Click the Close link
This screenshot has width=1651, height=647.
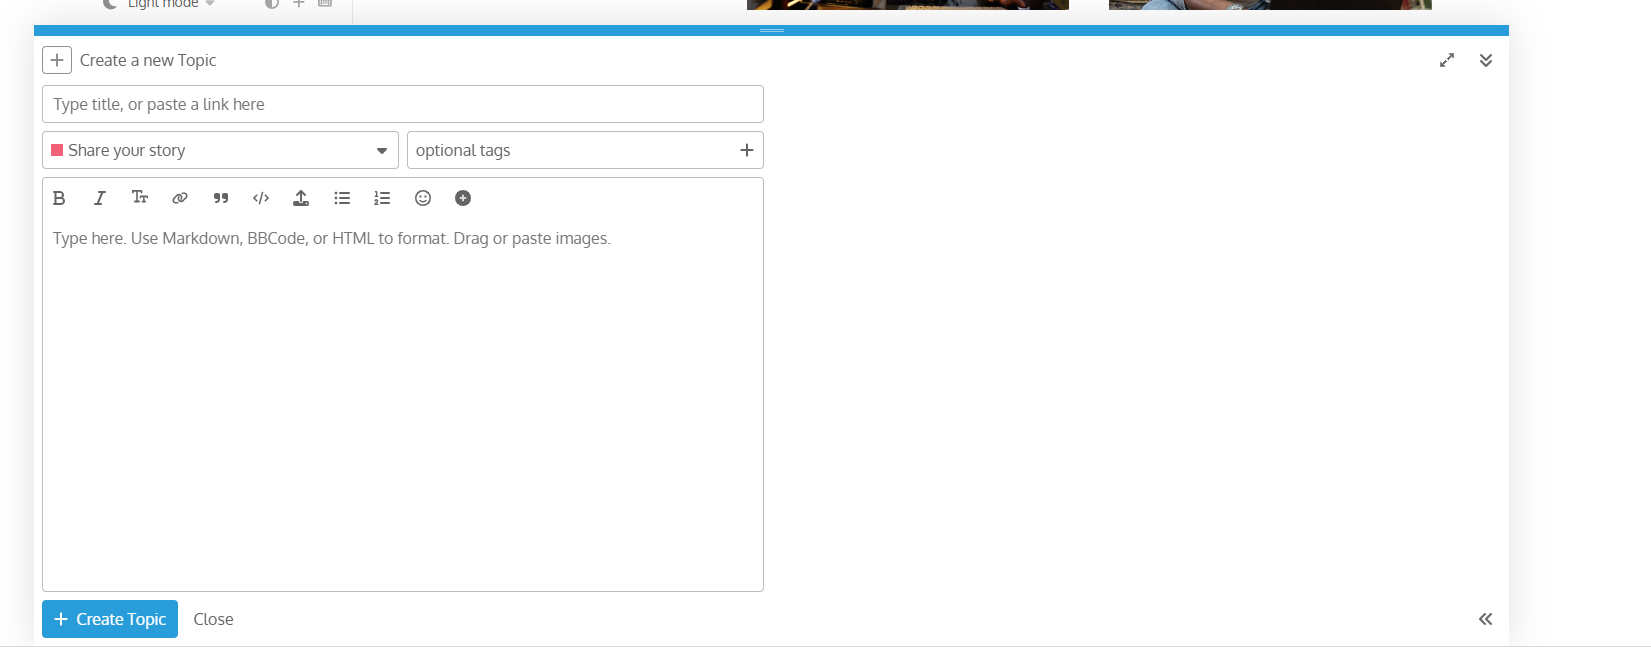coord(213,619)
